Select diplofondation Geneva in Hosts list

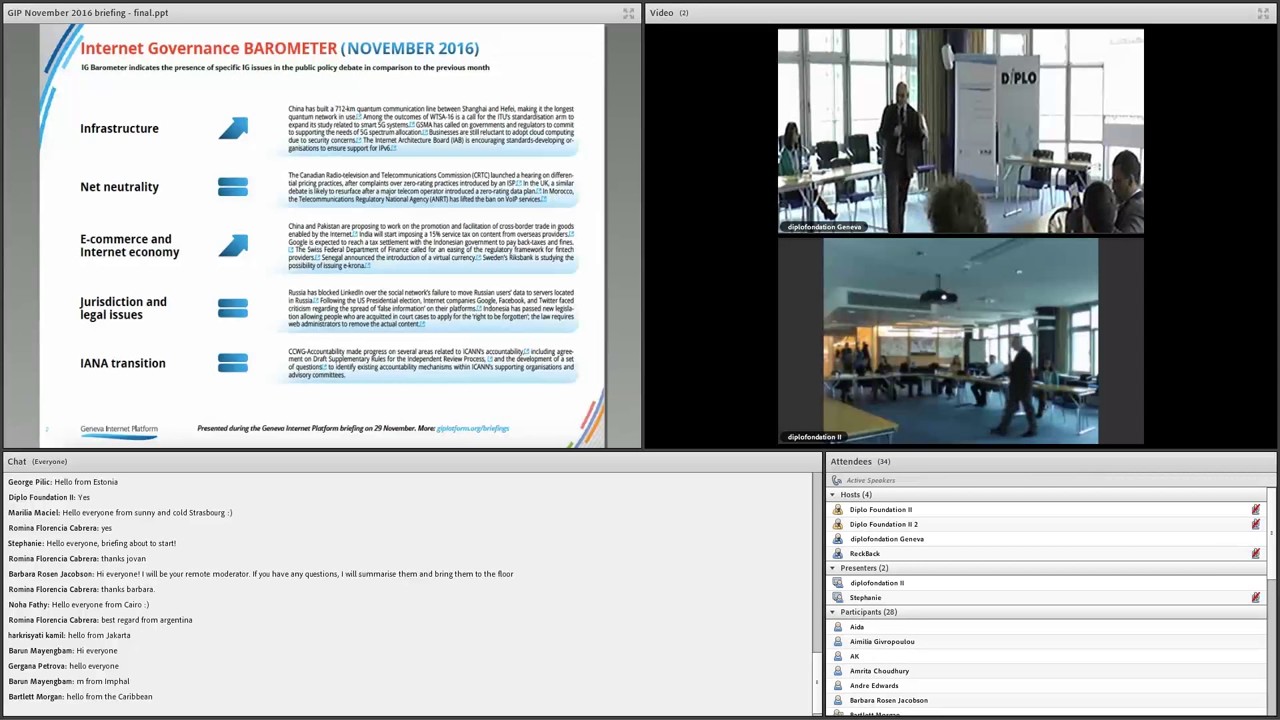[x=886, y=539]
